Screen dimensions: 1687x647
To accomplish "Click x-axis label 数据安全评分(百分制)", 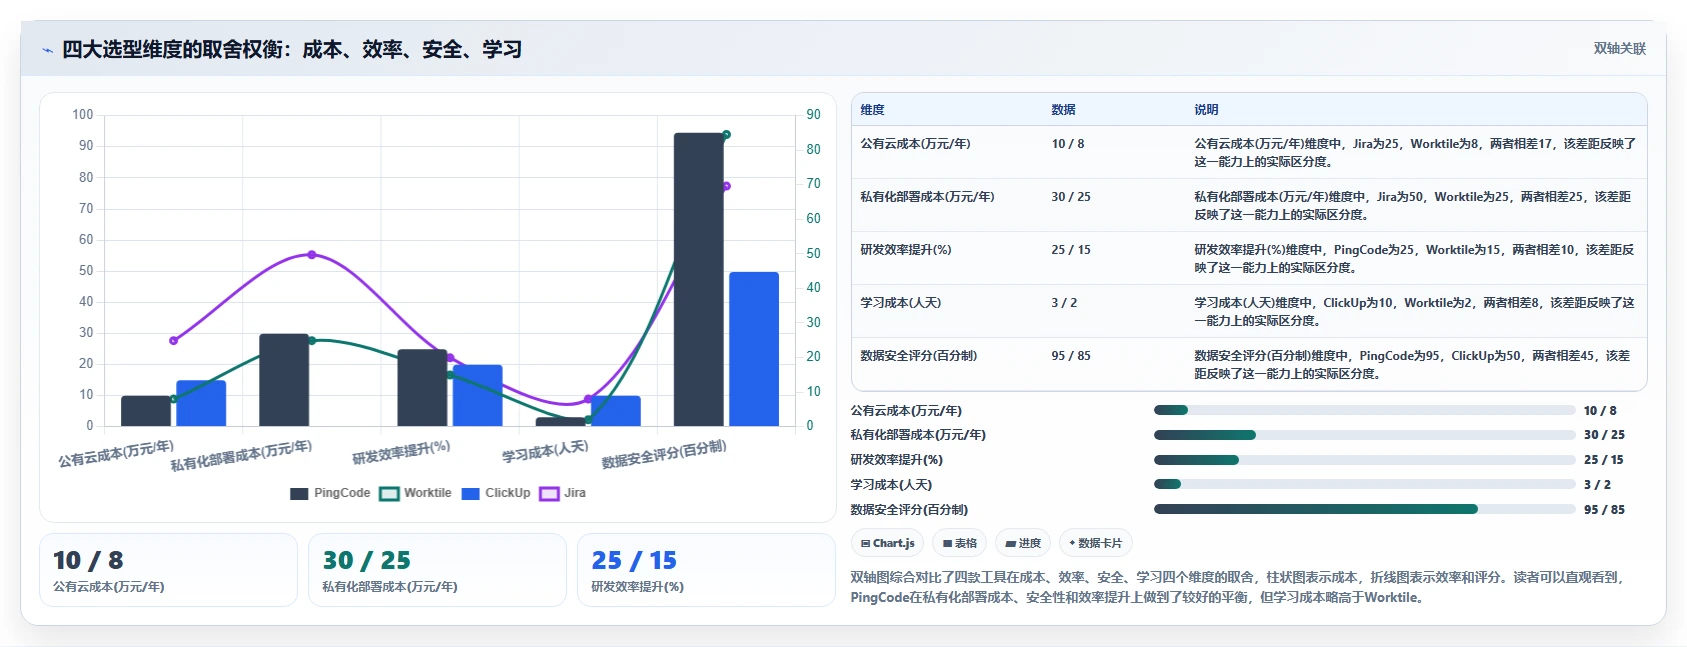I will (x=664, y=454).
